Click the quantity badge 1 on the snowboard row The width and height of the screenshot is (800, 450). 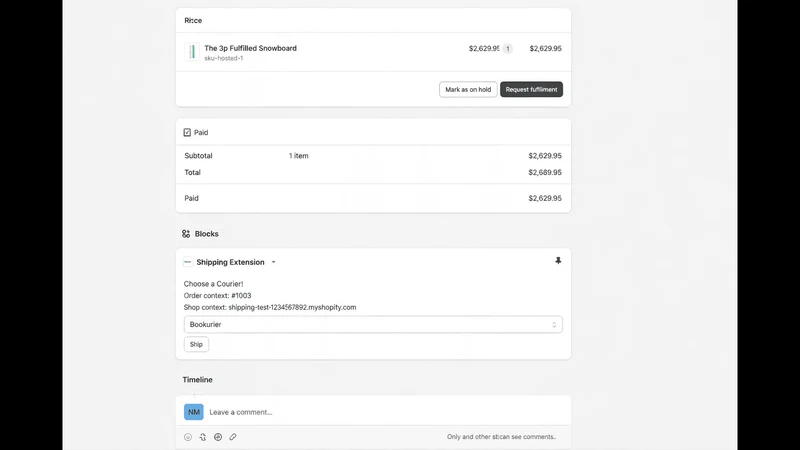pos(508,48)
